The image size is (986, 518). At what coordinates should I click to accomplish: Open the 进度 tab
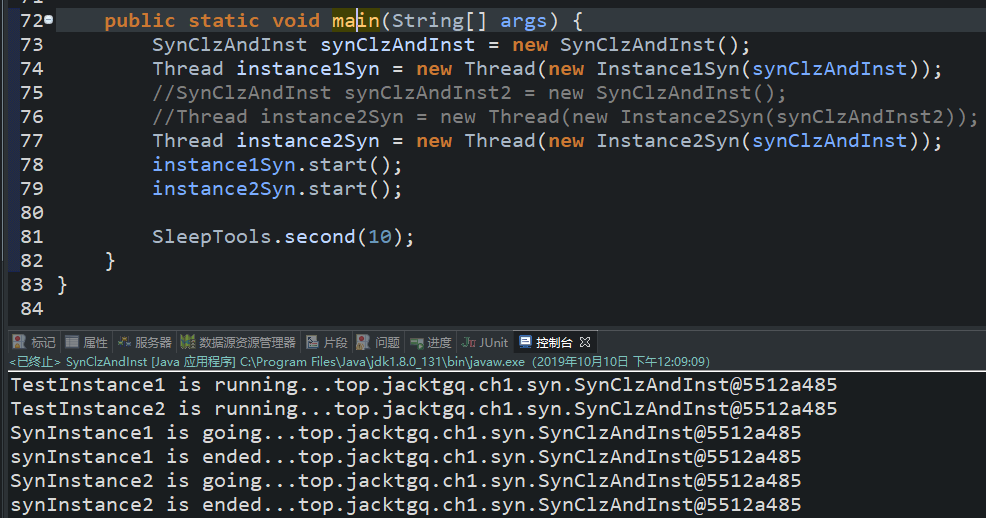pyautogui.click(x=431, y=343)
